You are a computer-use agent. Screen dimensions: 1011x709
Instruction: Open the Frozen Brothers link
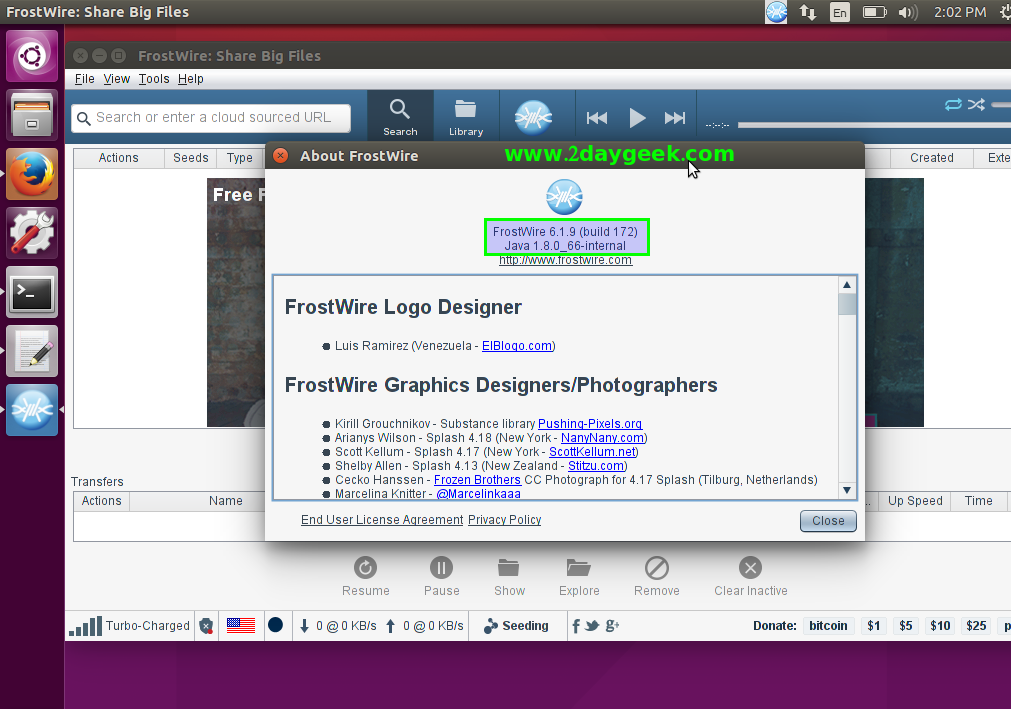pos(477,480)
